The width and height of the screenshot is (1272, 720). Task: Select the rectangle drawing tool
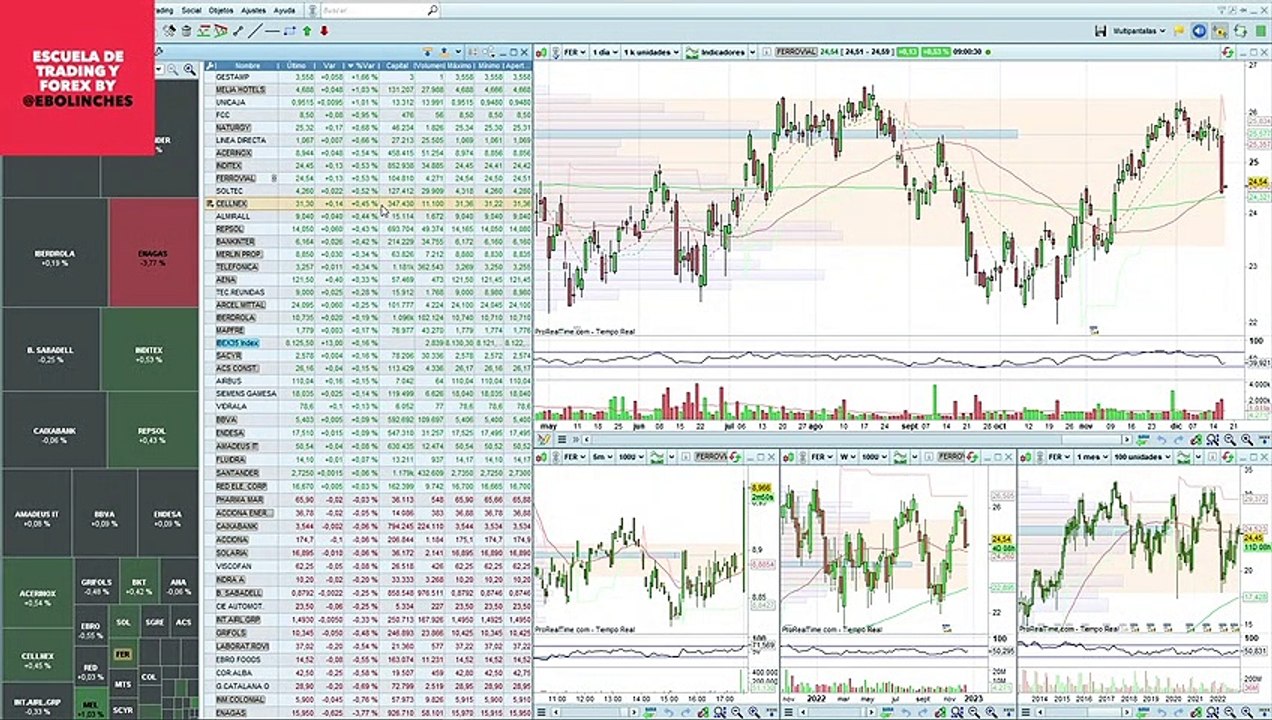tap(290, 31)
